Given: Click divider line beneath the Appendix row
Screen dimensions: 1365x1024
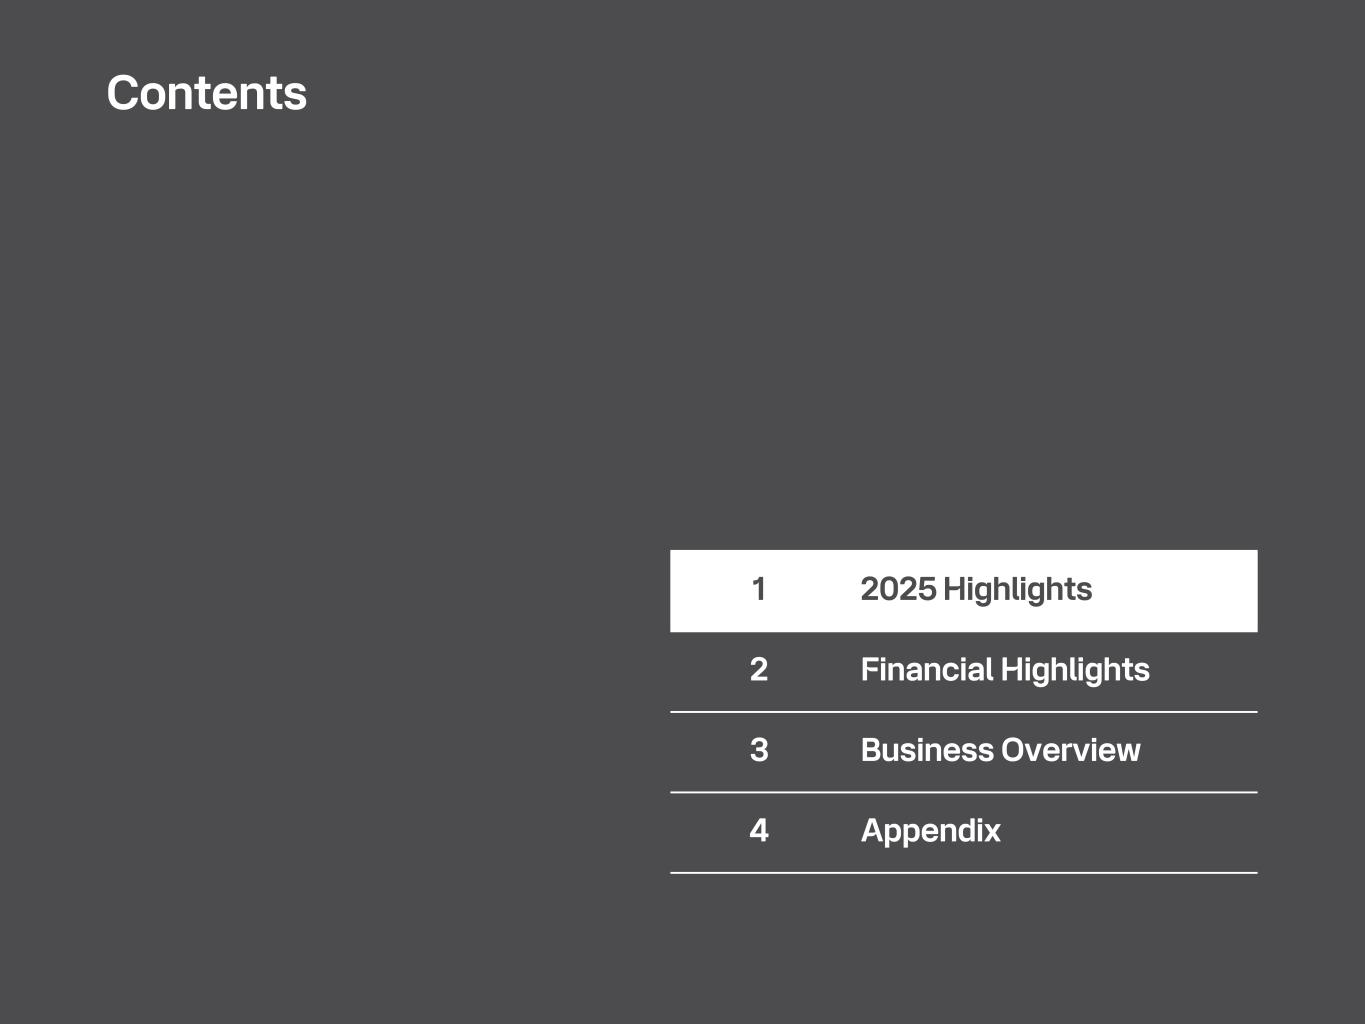Looking at the screenshot, I should point(963,873).
